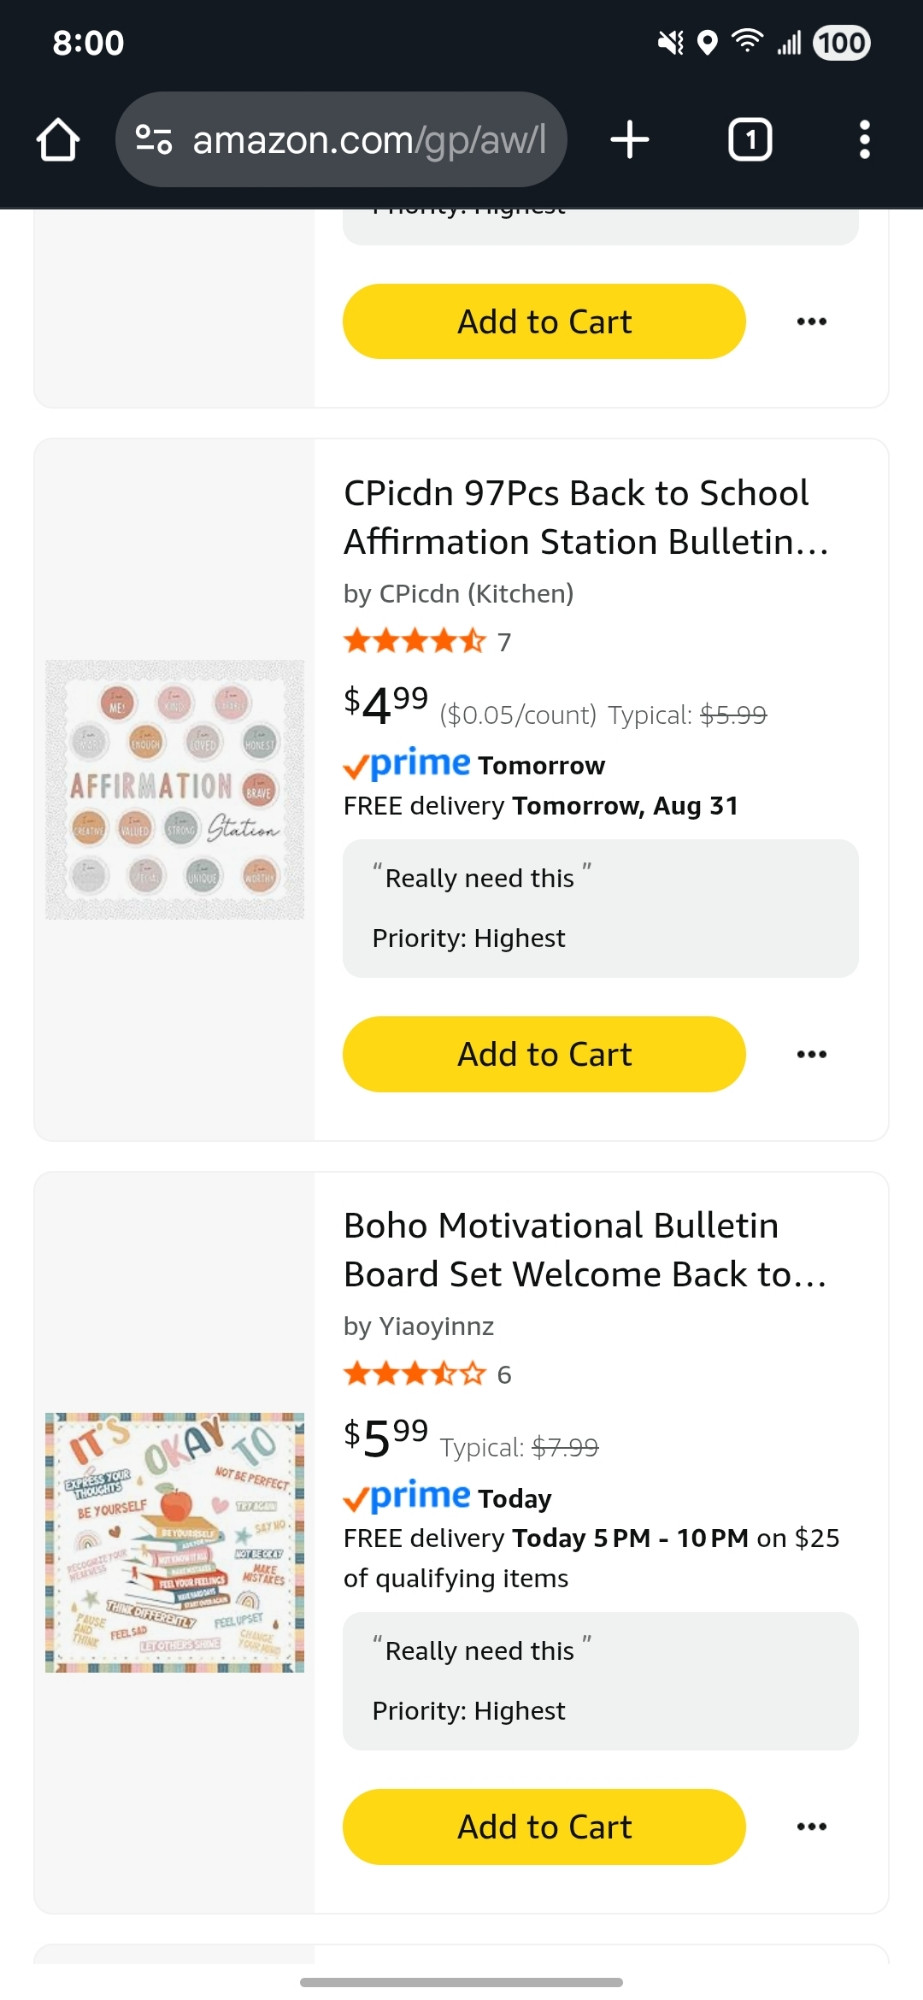Open the browser three-dot overflow menu

(865, 140)
